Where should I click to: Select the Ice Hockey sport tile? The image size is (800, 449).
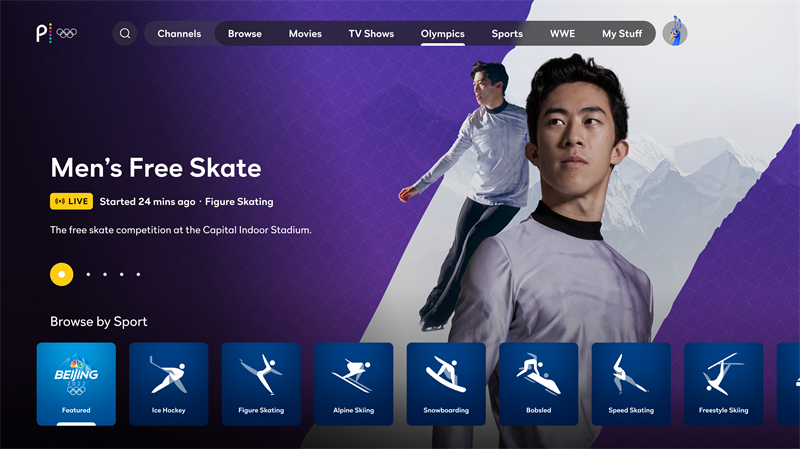point(169,384)
